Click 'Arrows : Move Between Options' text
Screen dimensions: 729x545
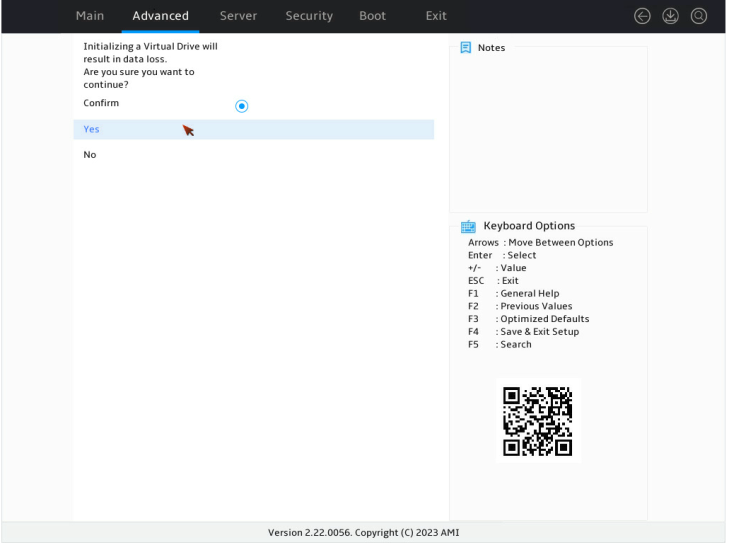[x=541, y=243]
